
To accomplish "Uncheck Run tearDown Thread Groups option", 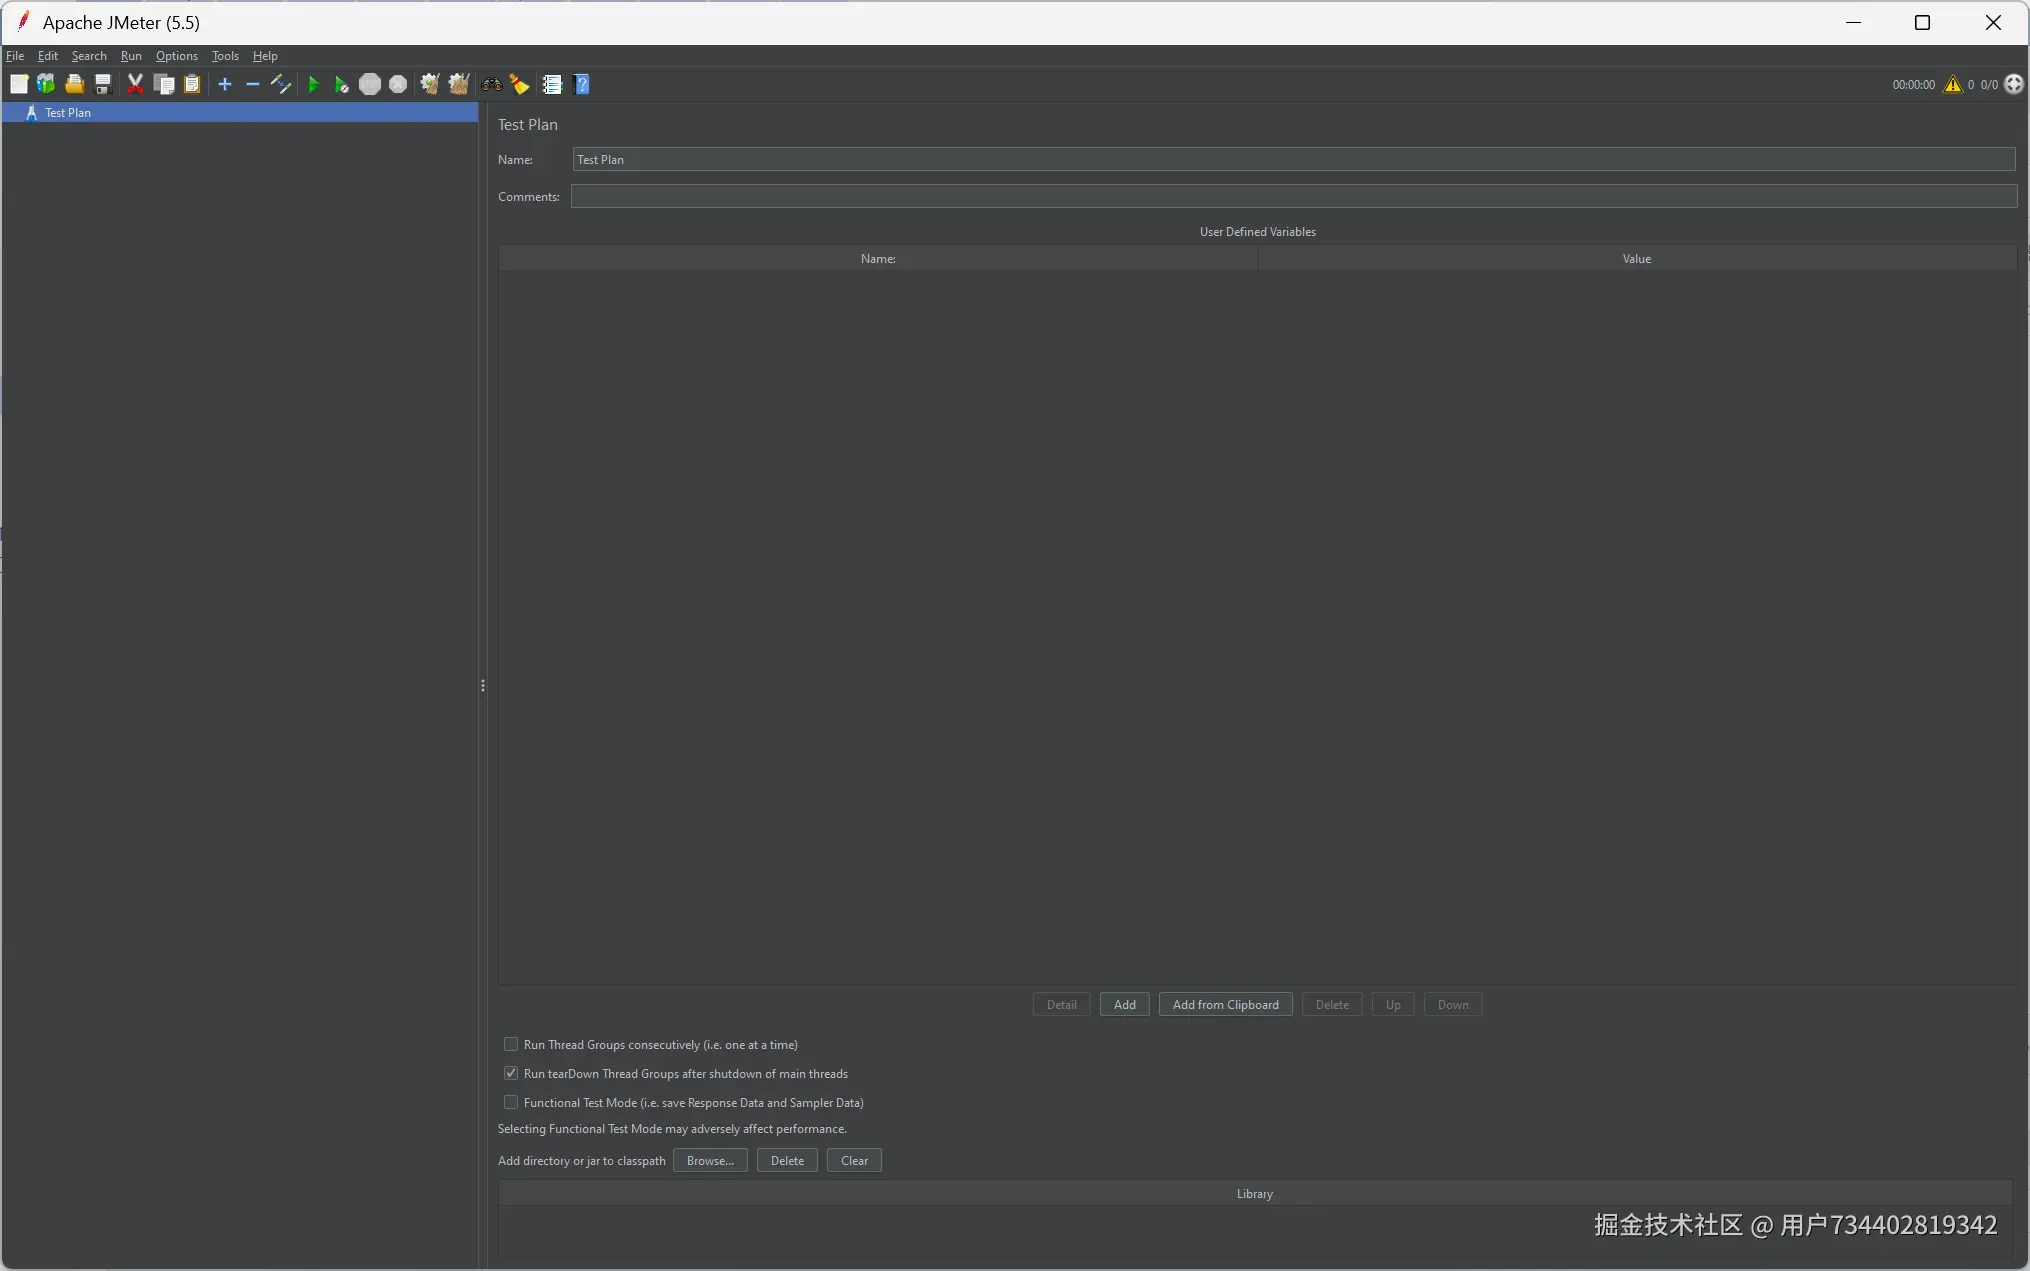I will 511,1073.
